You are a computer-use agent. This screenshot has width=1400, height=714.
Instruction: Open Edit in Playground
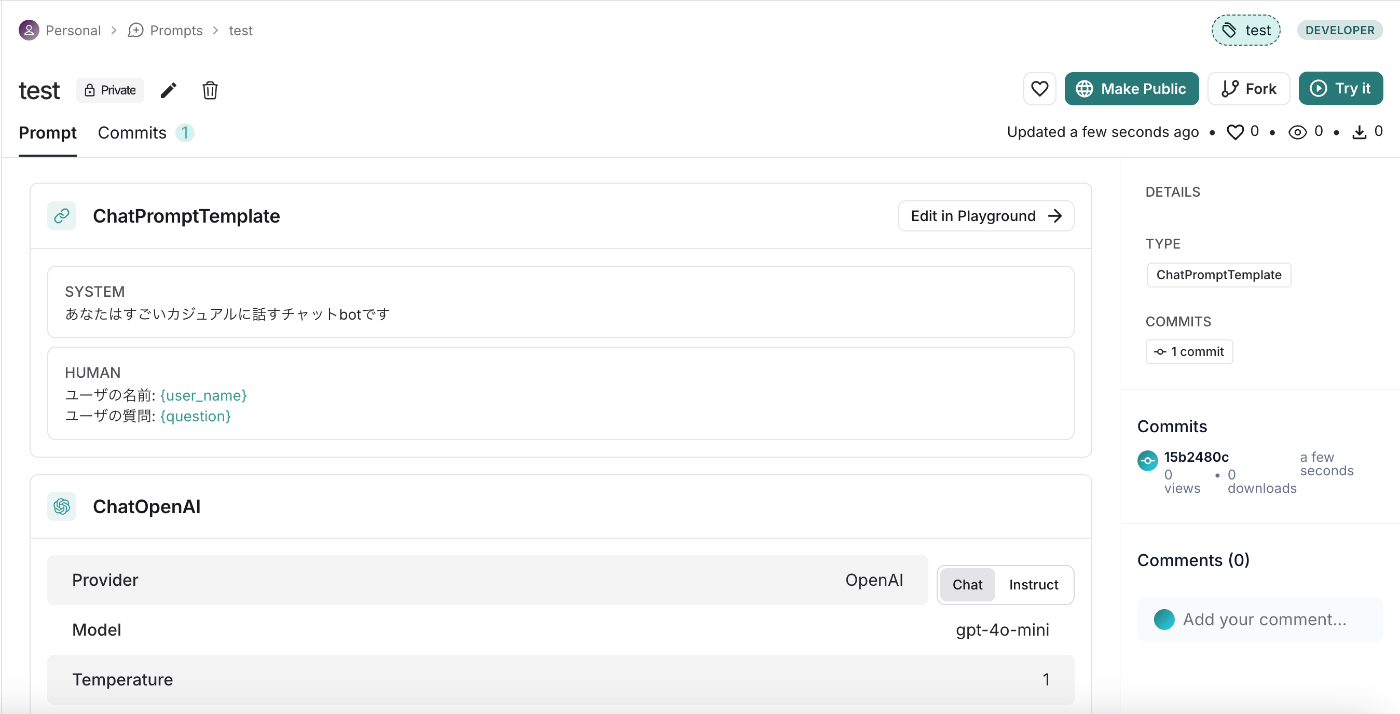986,216
